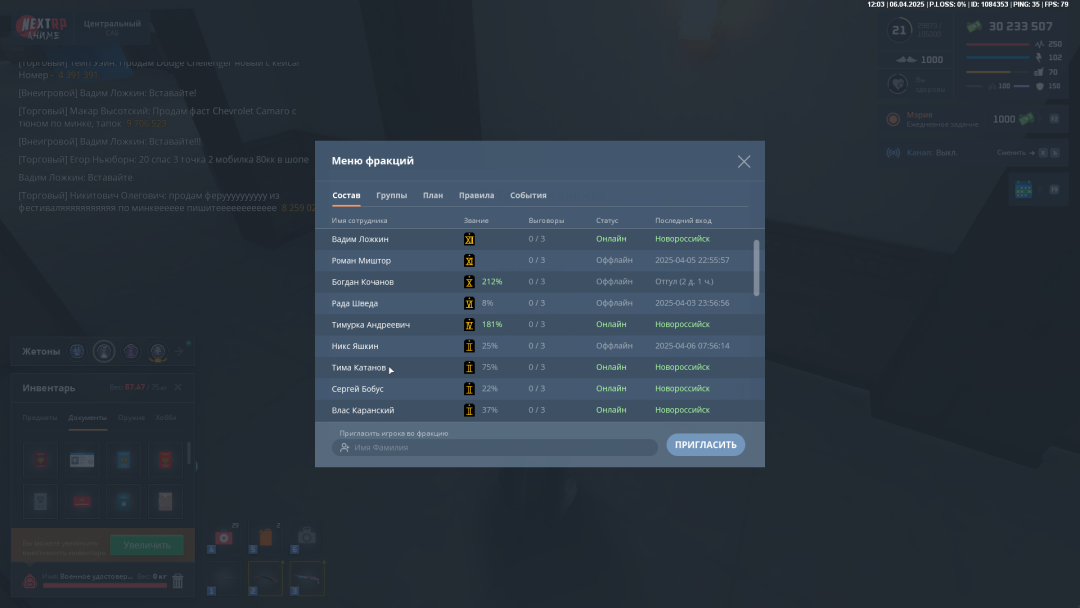Select the orange canister in slot 5
1080x608 pixels.
(265, 537)
